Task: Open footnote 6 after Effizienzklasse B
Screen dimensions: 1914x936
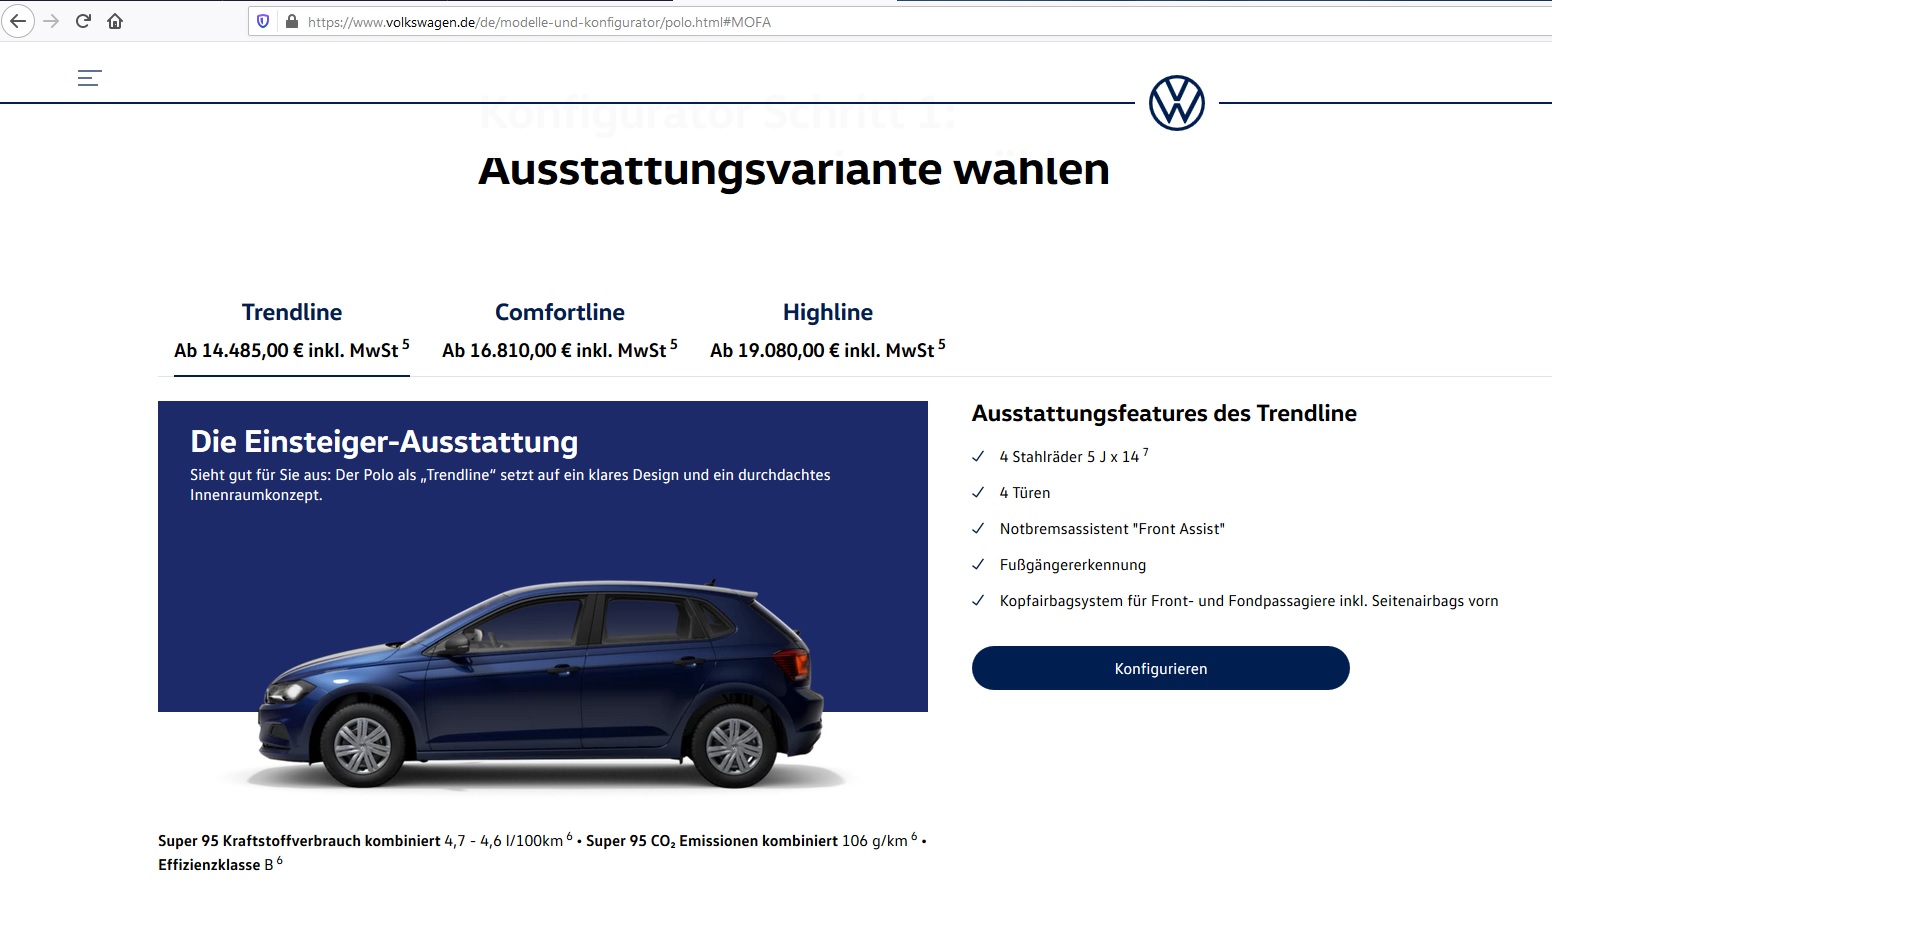Action: point(279,860)
